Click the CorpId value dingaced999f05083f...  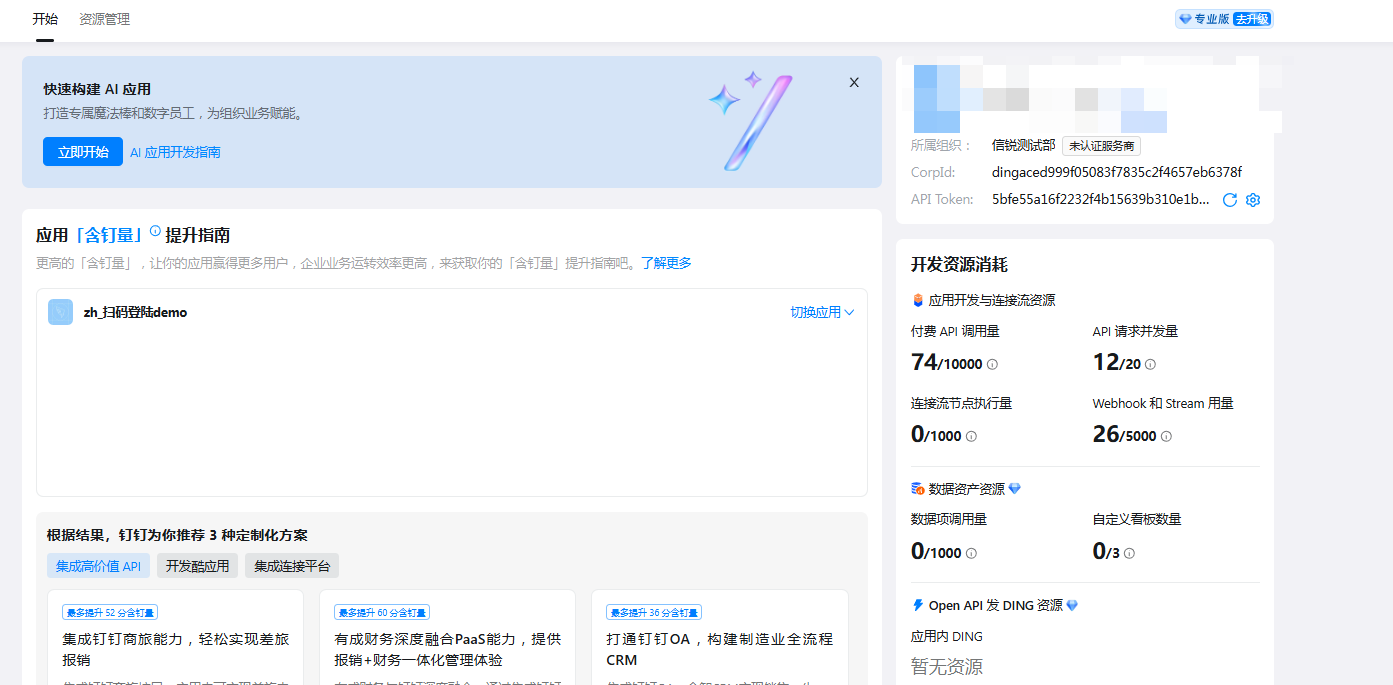click(1117, 172)
